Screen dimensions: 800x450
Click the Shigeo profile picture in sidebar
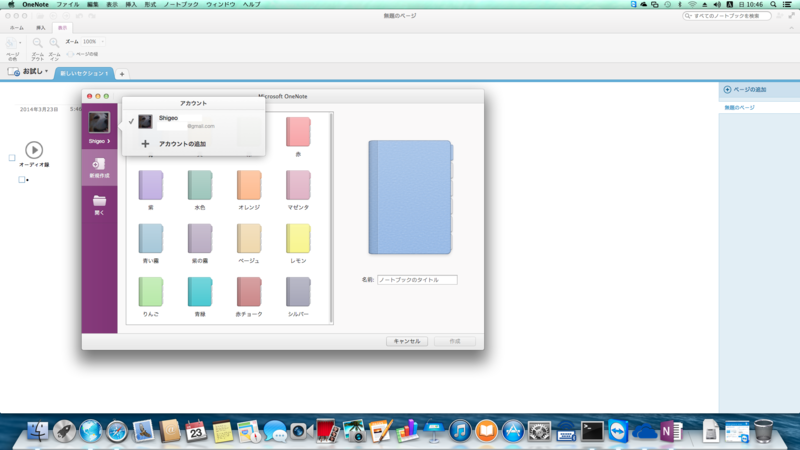[x=99, y=123]
